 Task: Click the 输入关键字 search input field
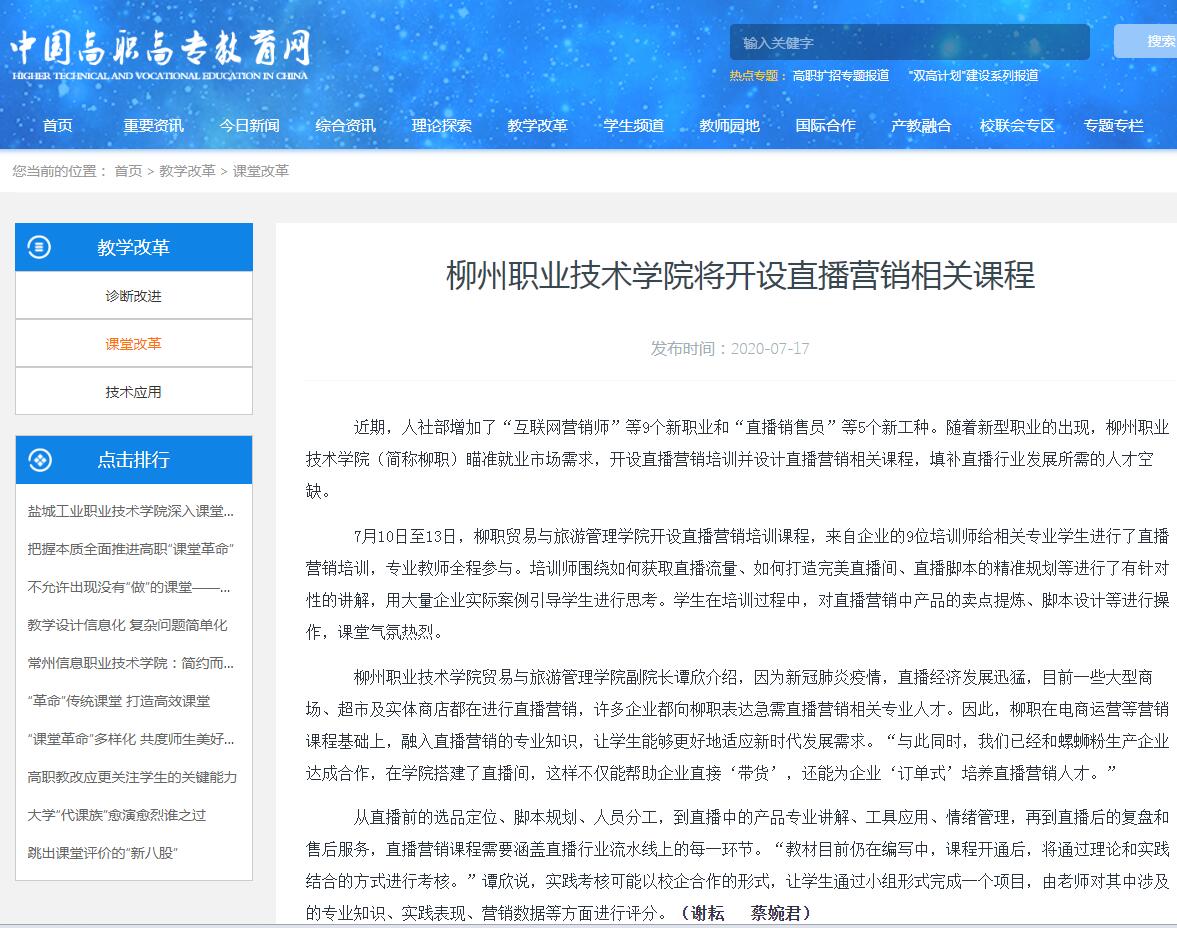click(x=908, y=43)
